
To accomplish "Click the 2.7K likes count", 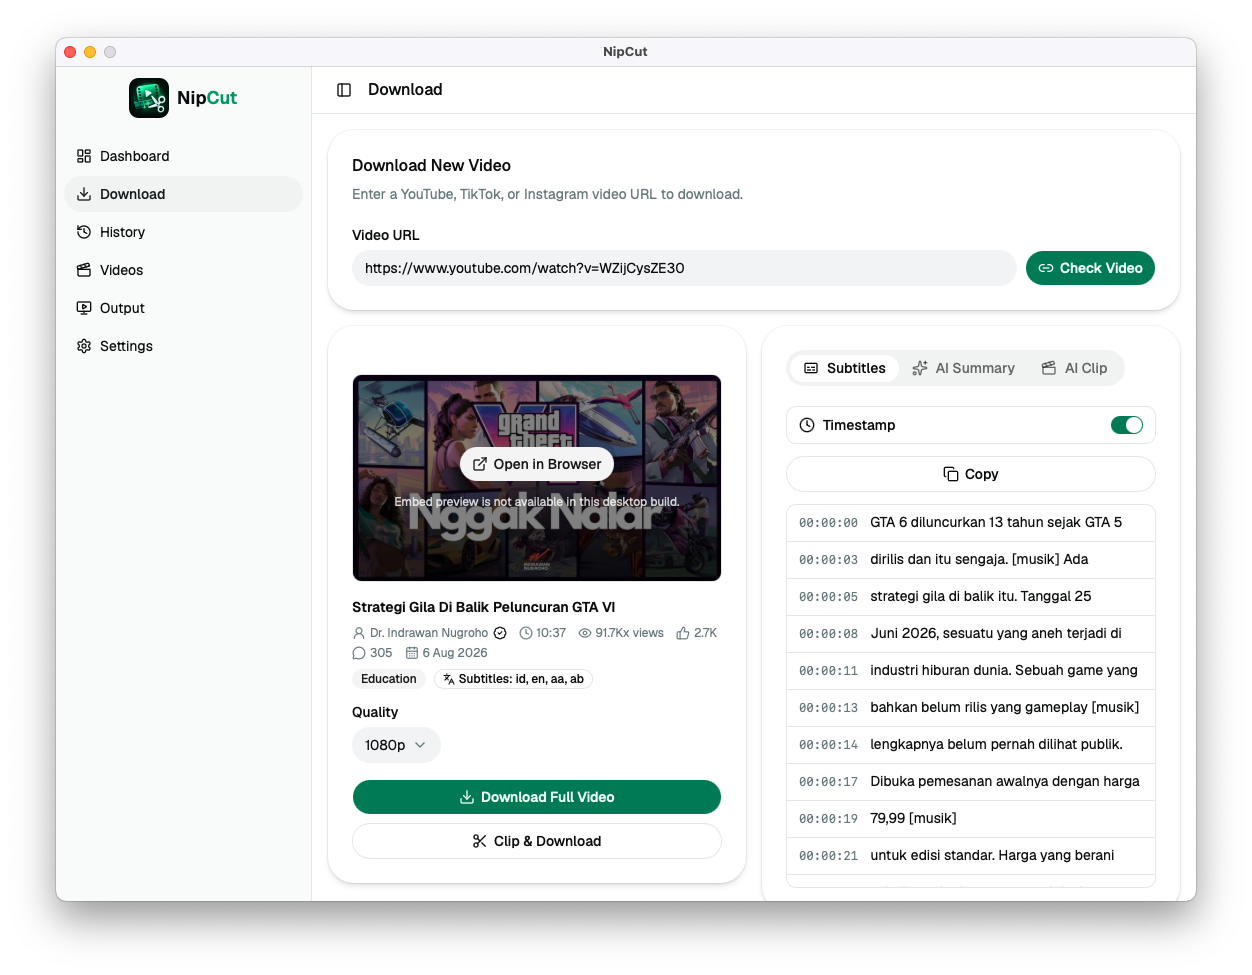I will point(705,633).
